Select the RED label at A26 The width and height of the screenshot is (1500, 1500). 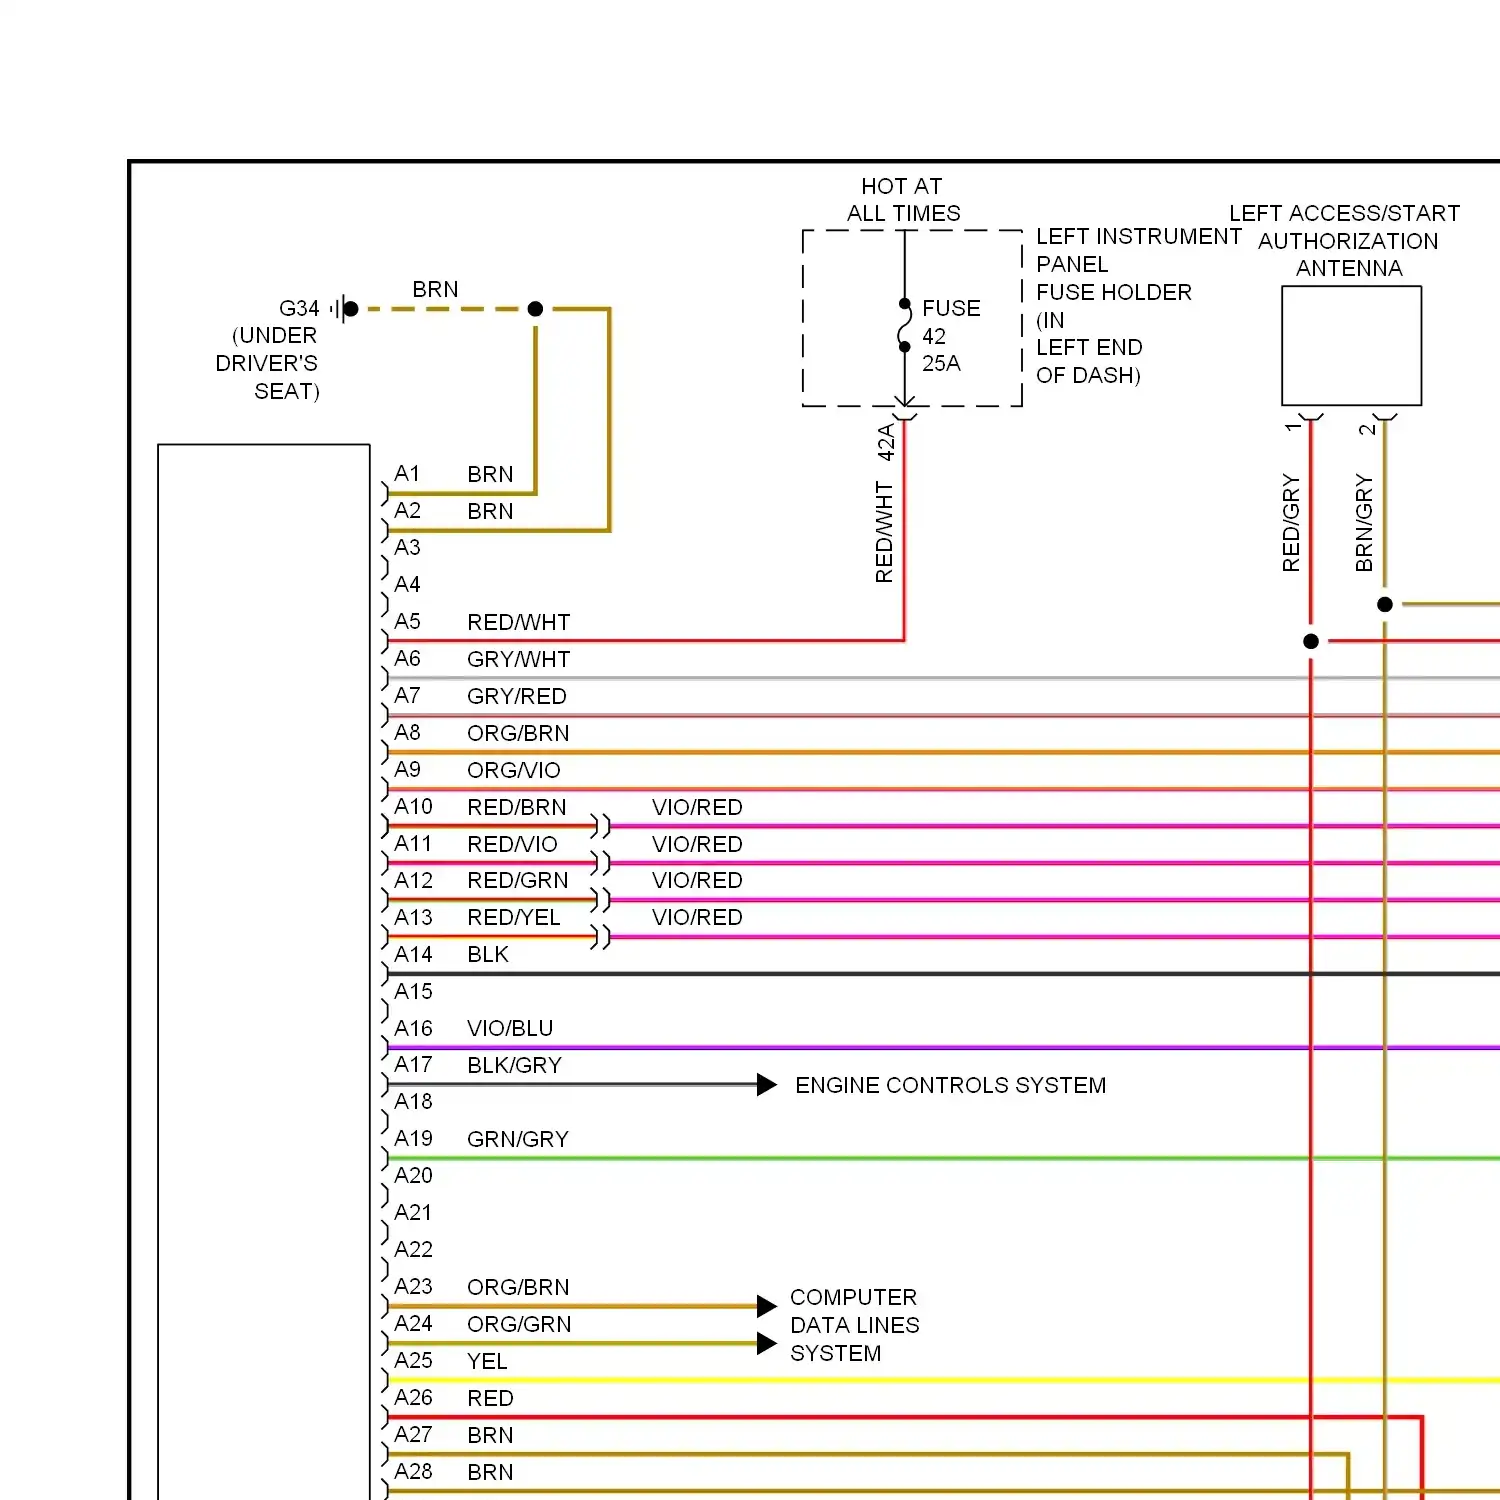click(490, 1398)
